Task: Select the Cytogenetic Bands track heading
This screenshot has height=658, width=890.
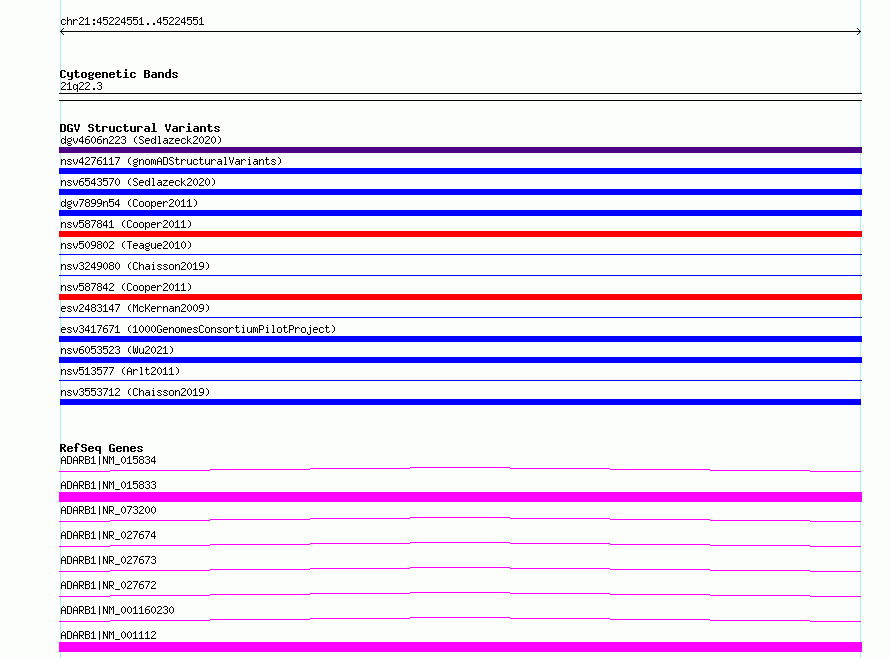Action: (x=119, y=74)
